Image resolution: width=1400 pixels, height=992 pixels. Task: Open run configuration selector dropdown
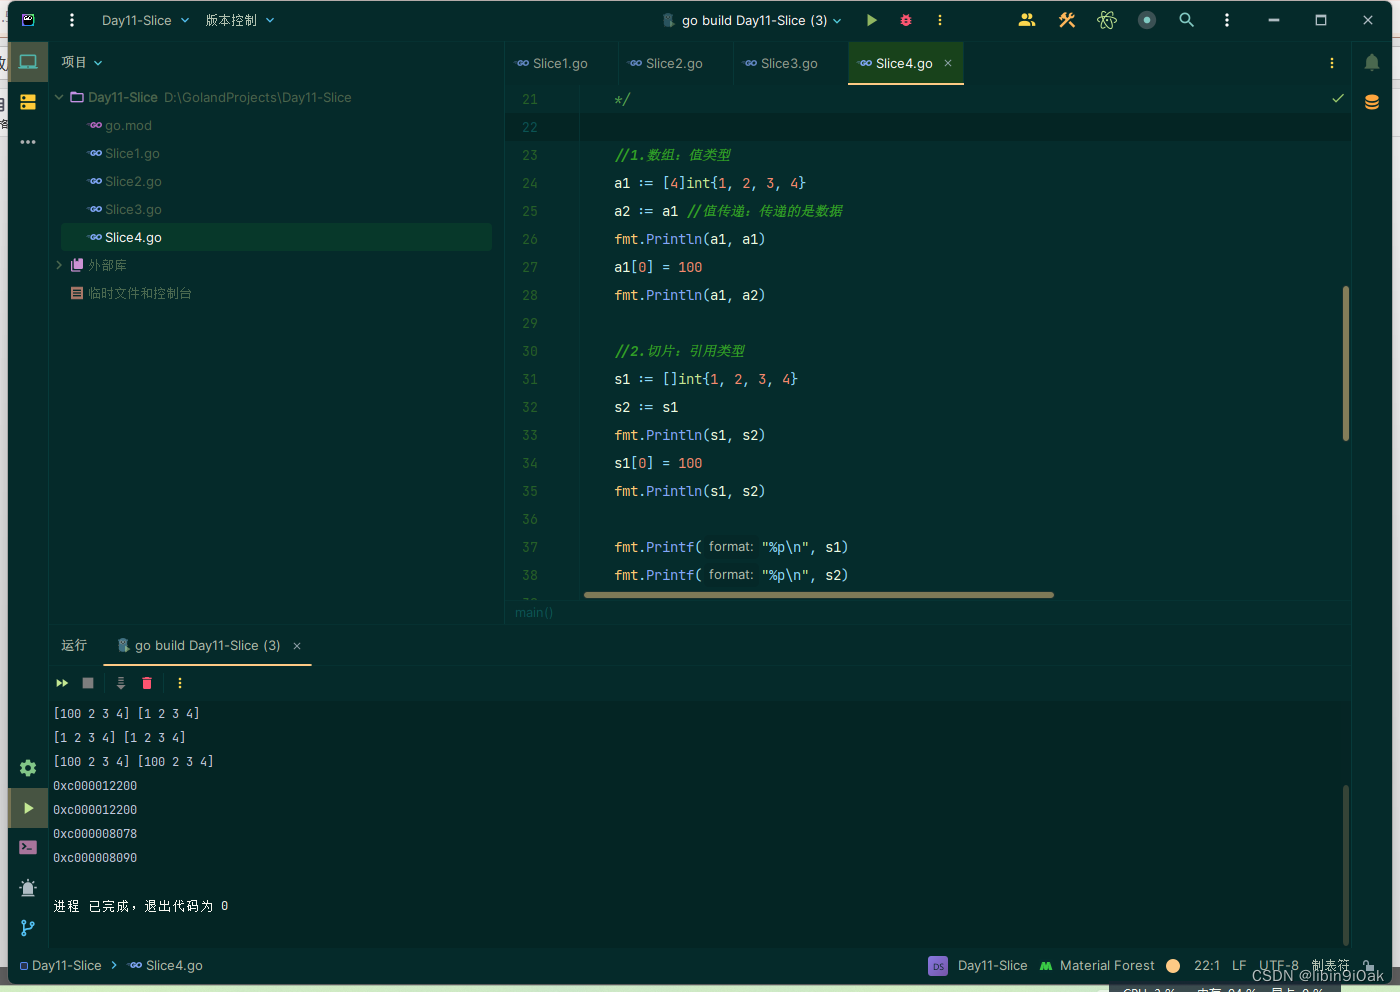pyautogui.click(x=752, y=20)
